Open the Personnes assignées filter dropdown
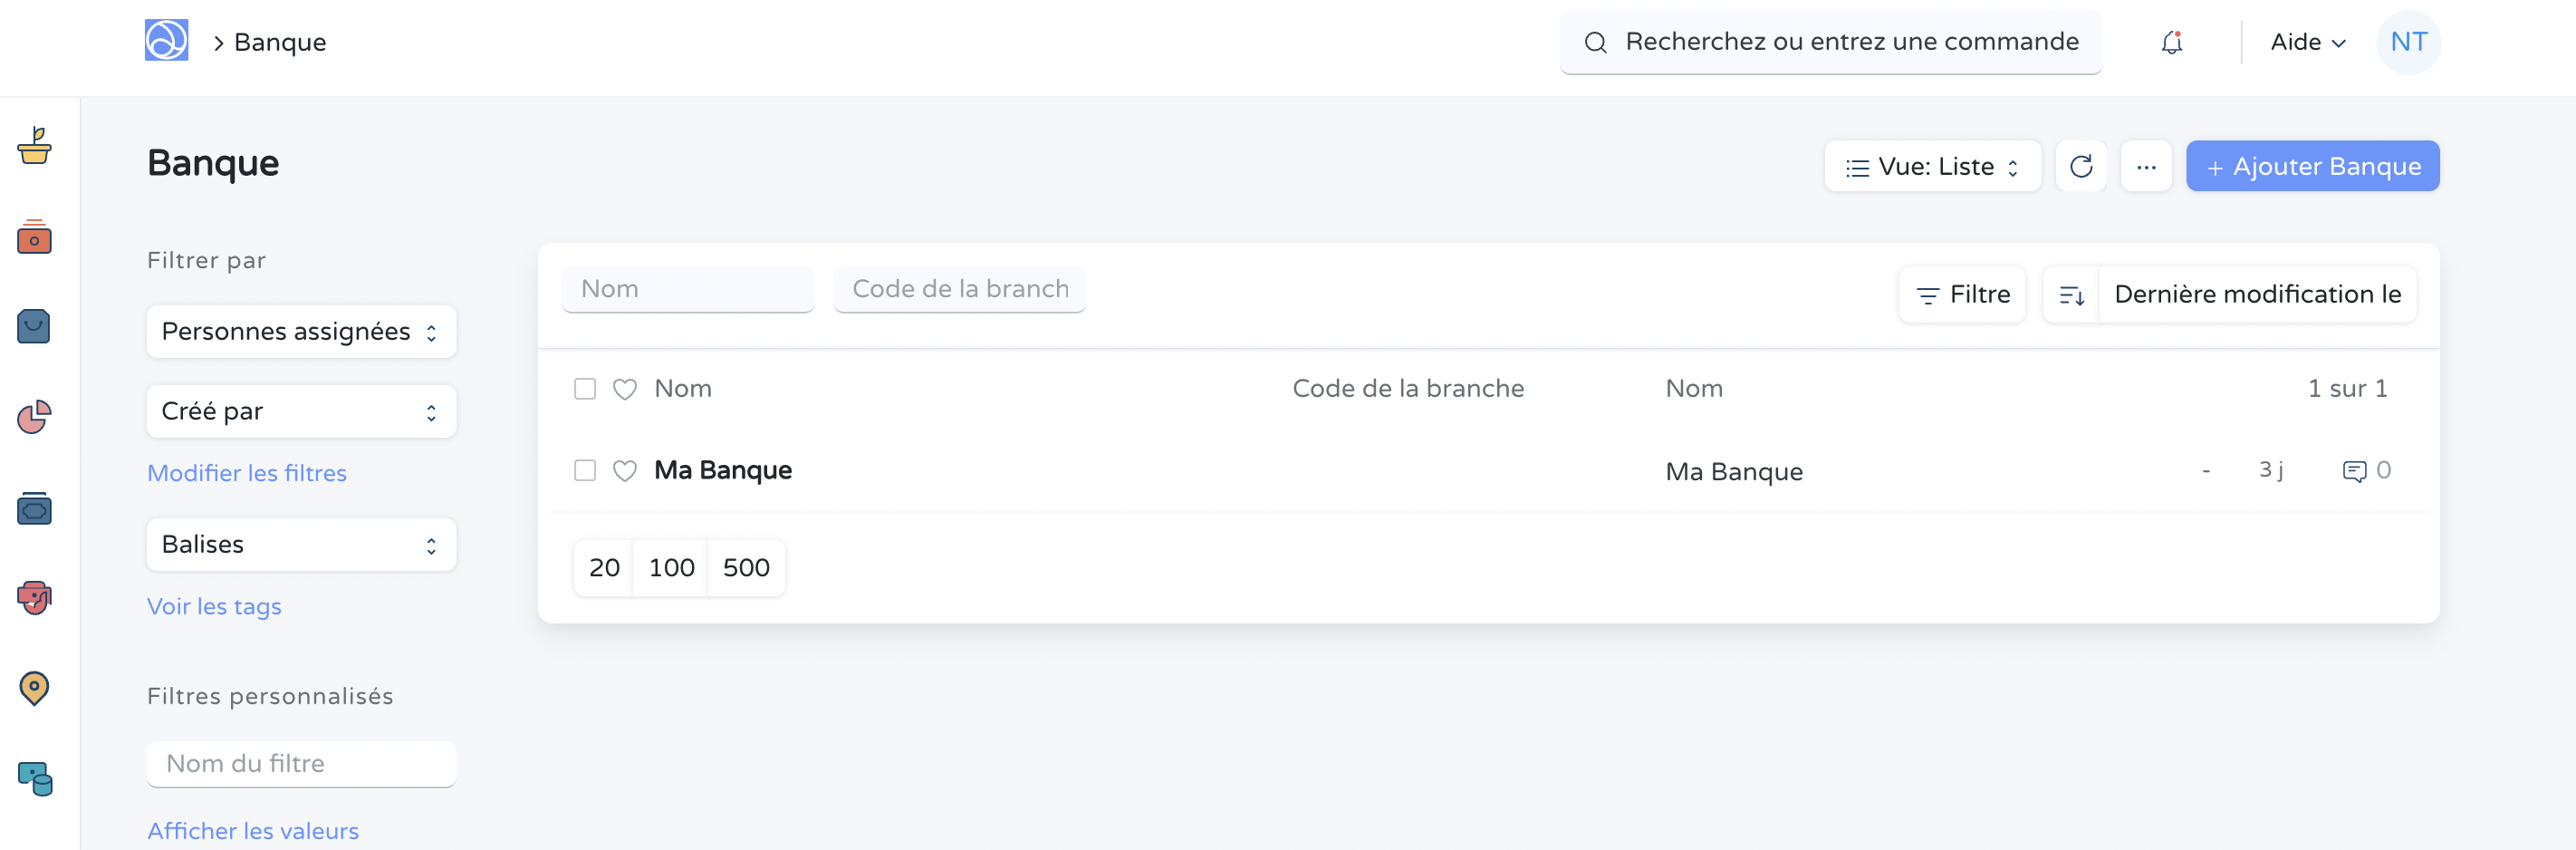 [300, 331]
